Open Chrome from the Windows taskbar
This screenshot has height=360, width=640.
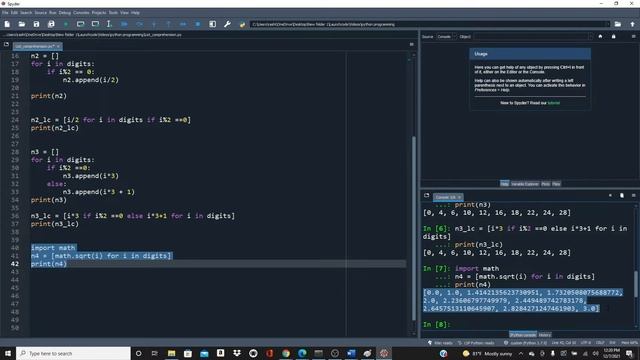tap(286, 353)
